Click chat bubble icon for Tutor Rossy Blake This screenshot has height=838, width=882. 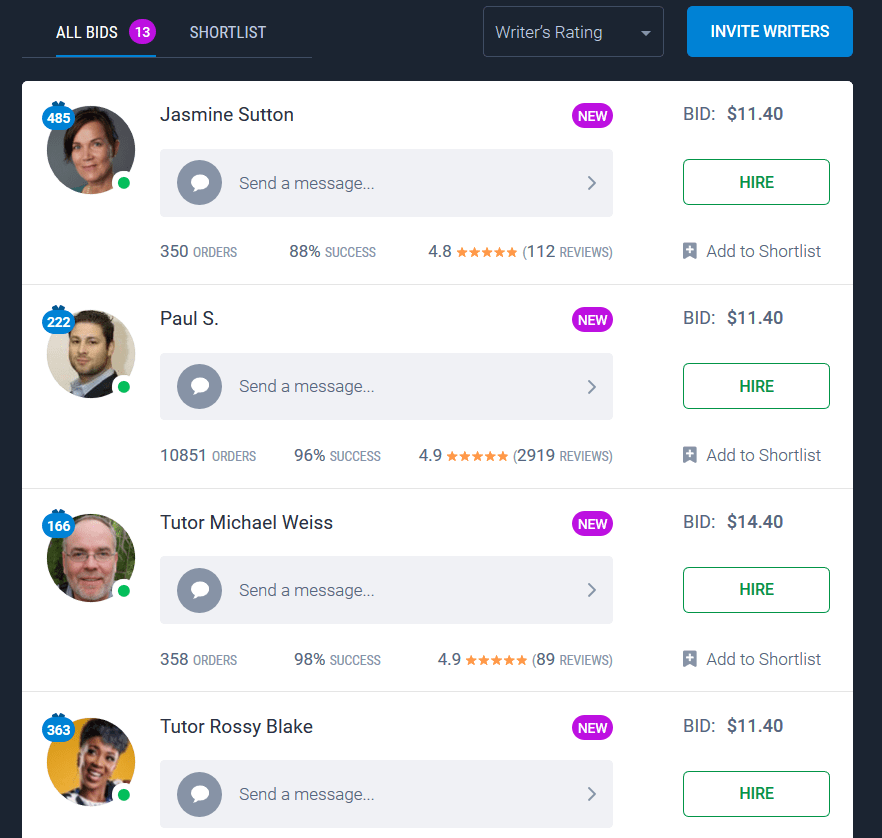tap(199, 794)
